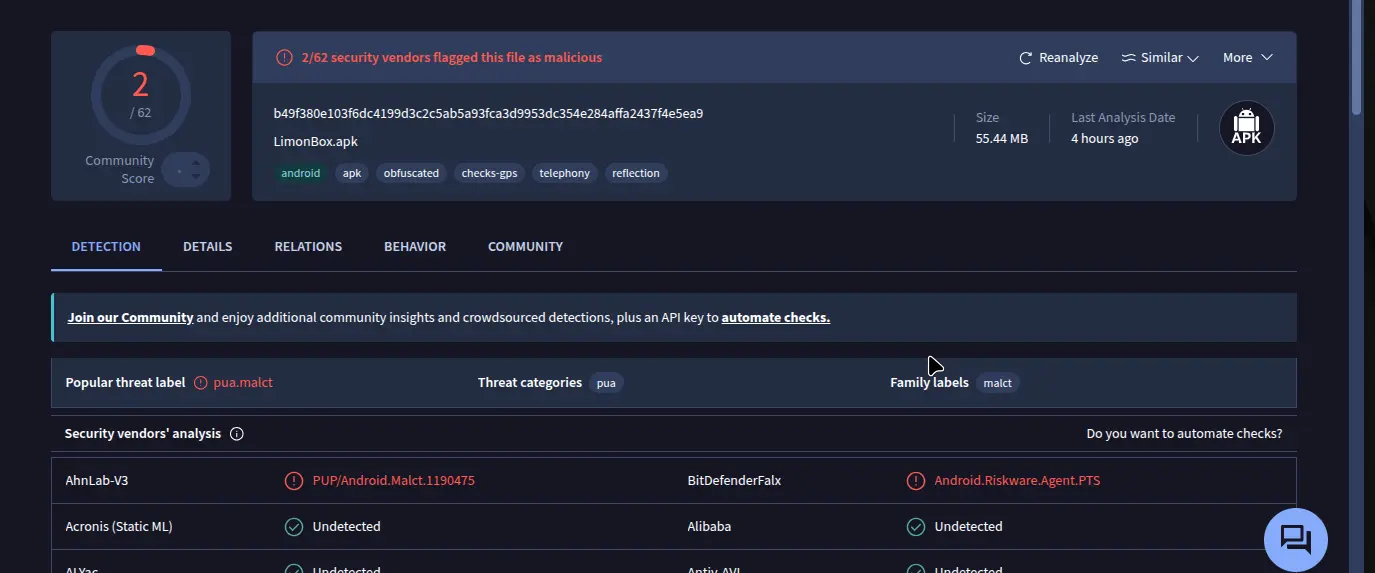Click the Acronis Undetected checkmark icon

point(294,526)
